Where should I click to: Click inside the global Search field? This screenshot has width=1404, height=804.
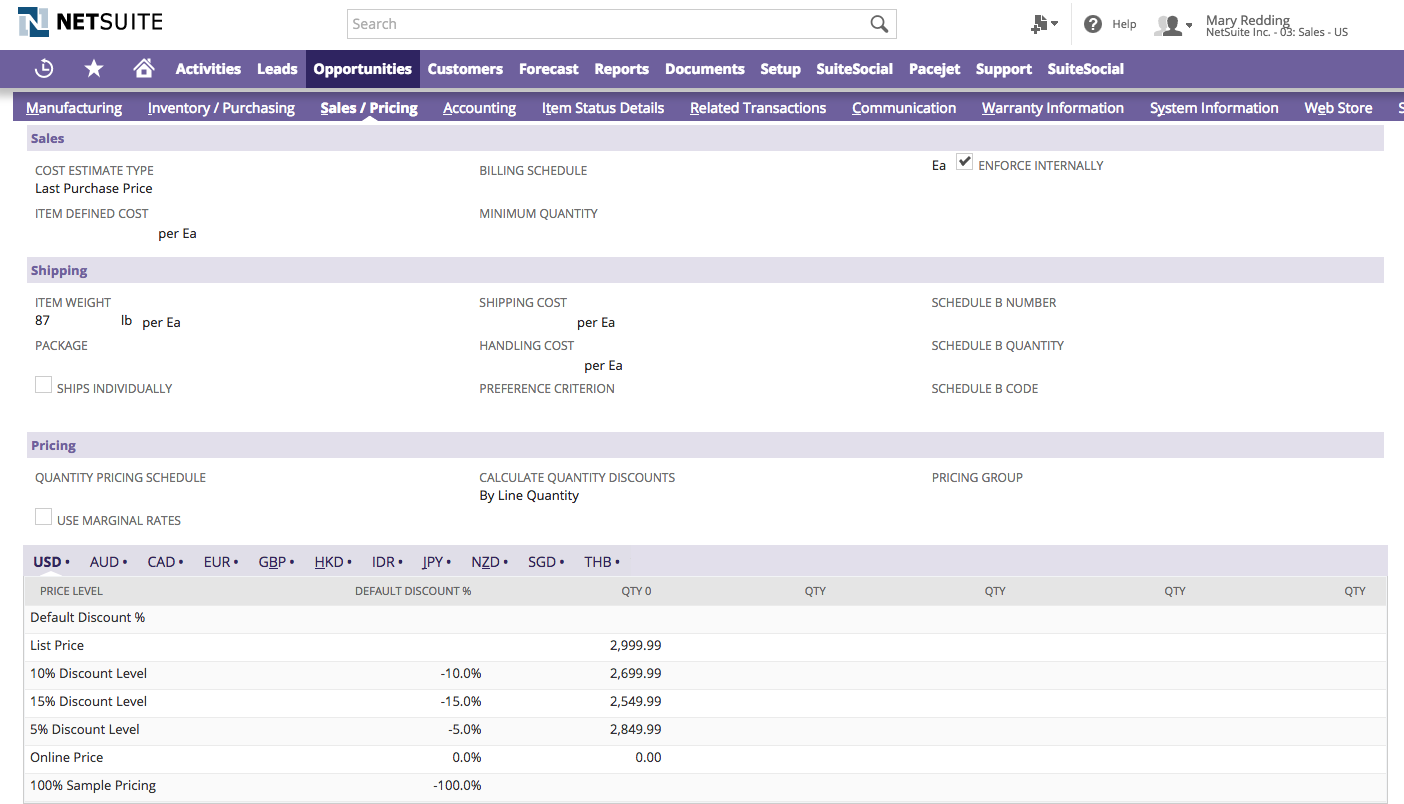pyautogui.click(x=600, y=23)
